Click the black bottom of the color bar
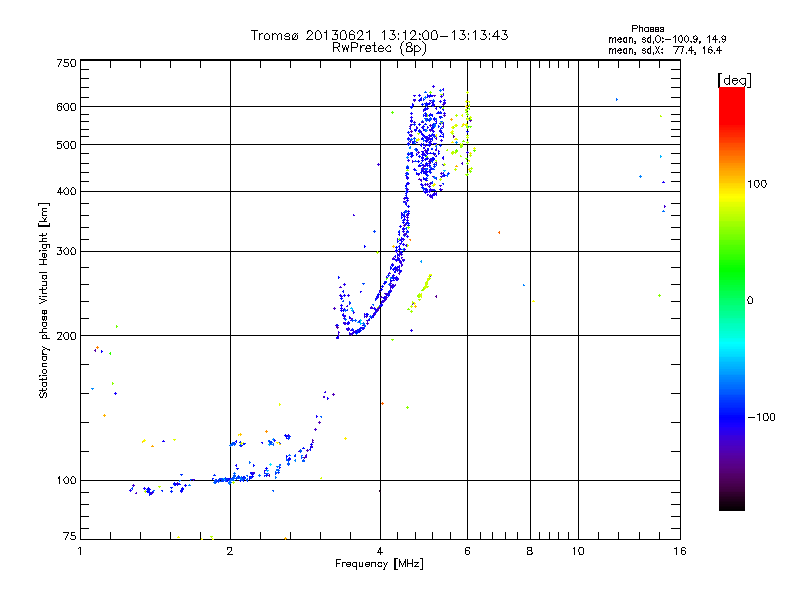The height and width of the screenshot is (600, 800). coord(732,503)
